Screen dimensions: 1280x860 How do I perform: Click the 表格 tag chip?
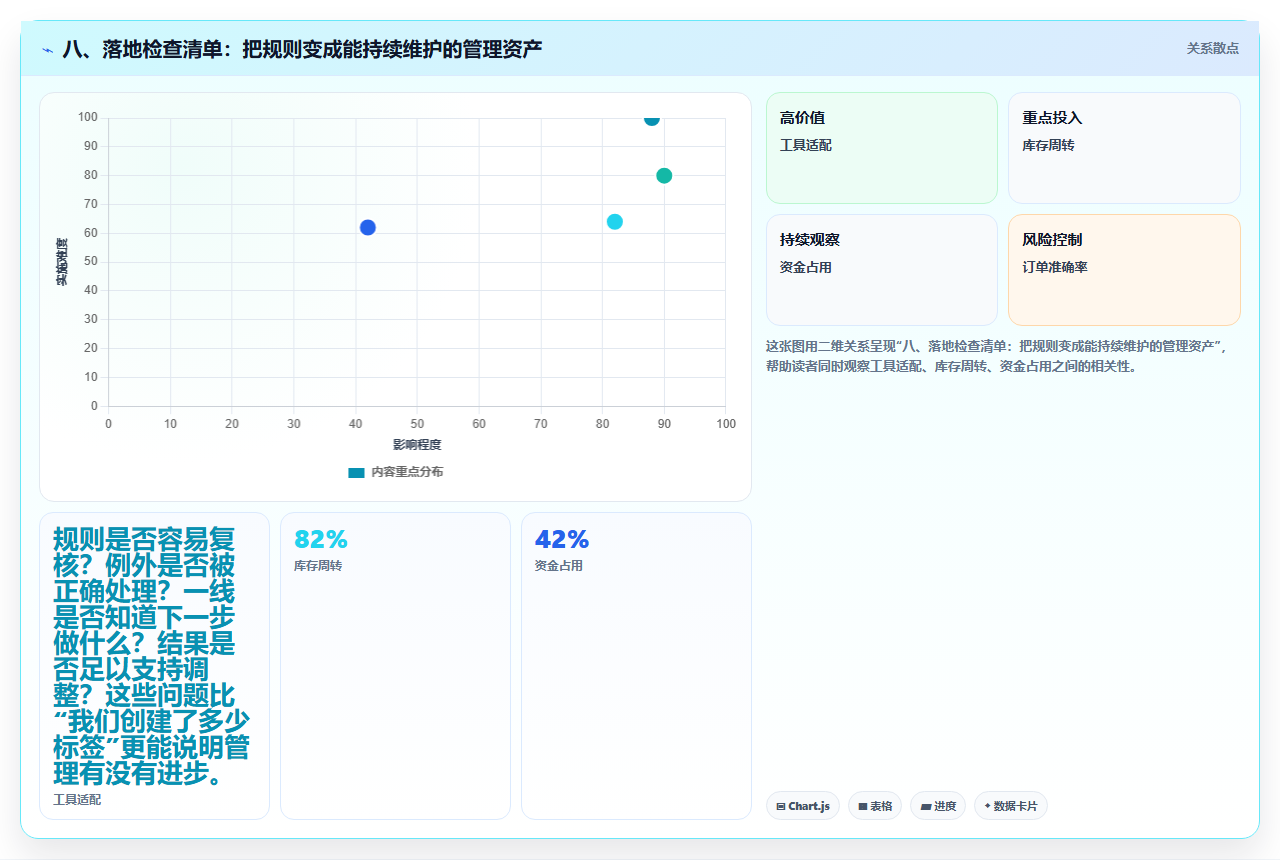point(875,806)
